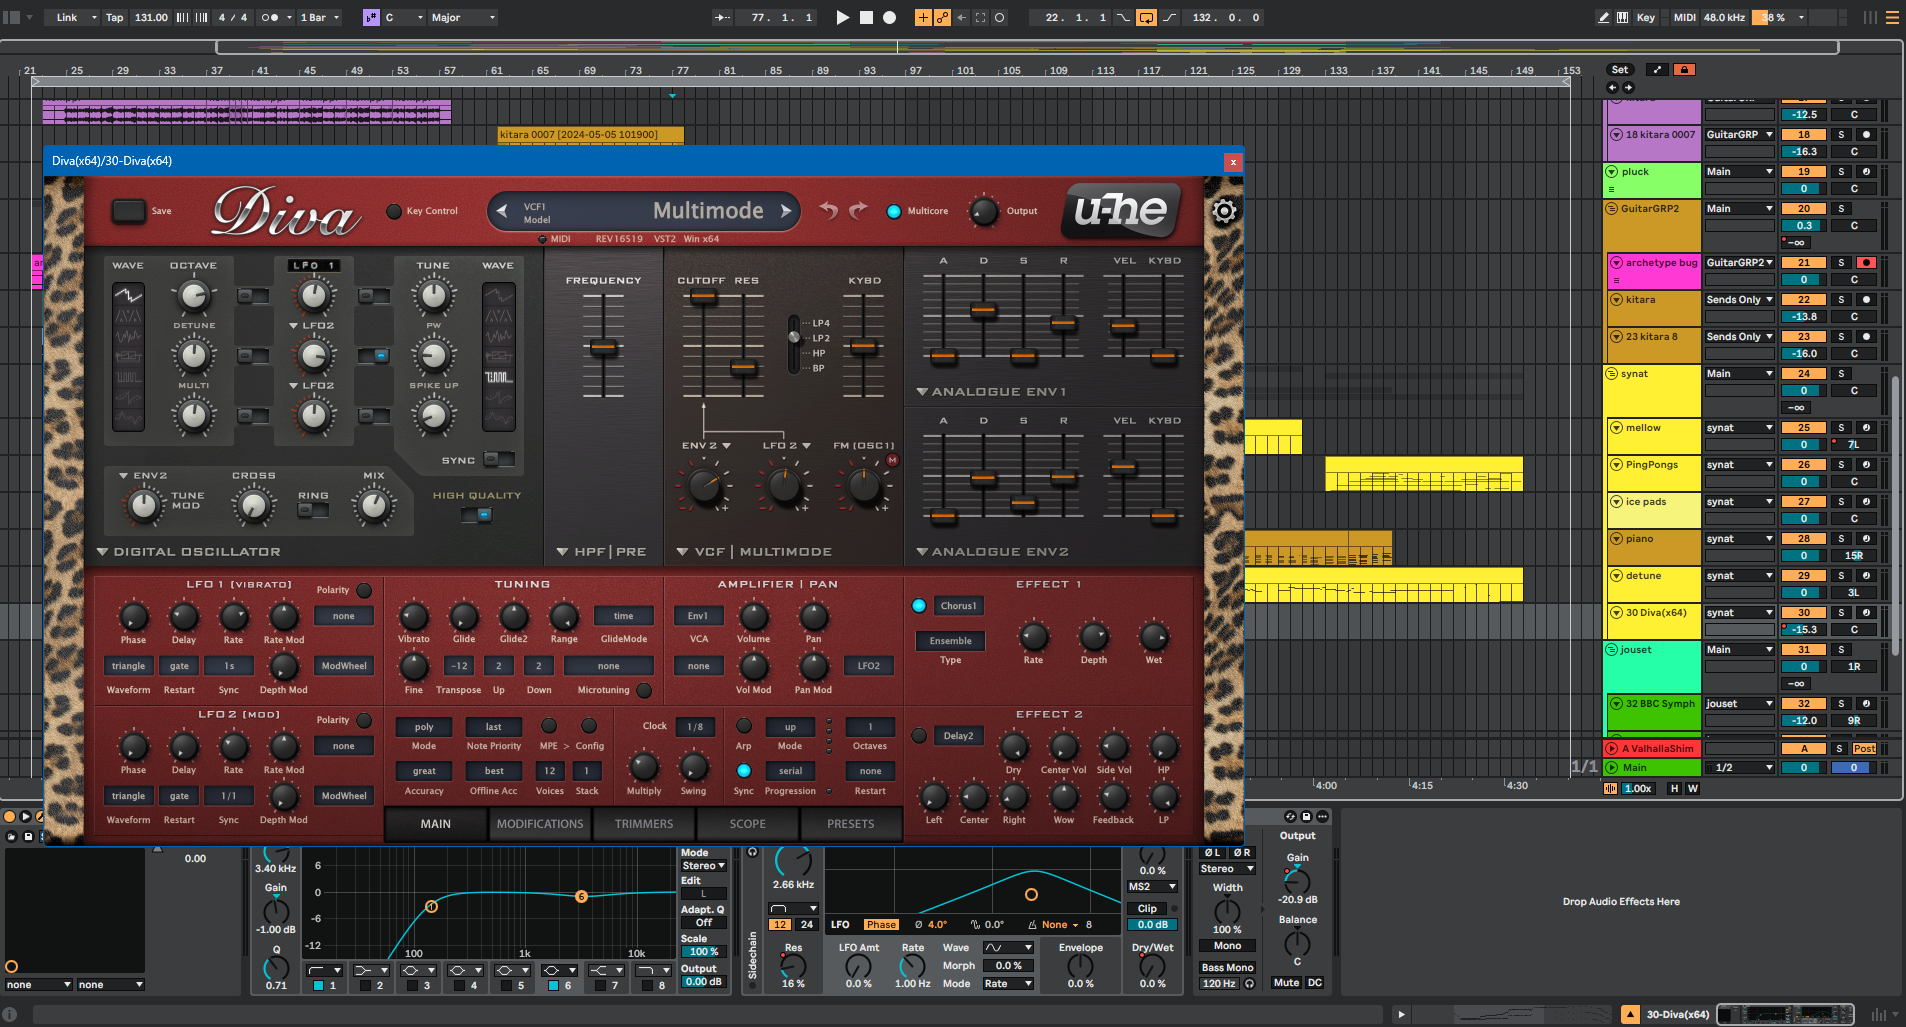1906x1027 pixels.
Task: Click the Tap tempo button
Action: tap(115, 17)
